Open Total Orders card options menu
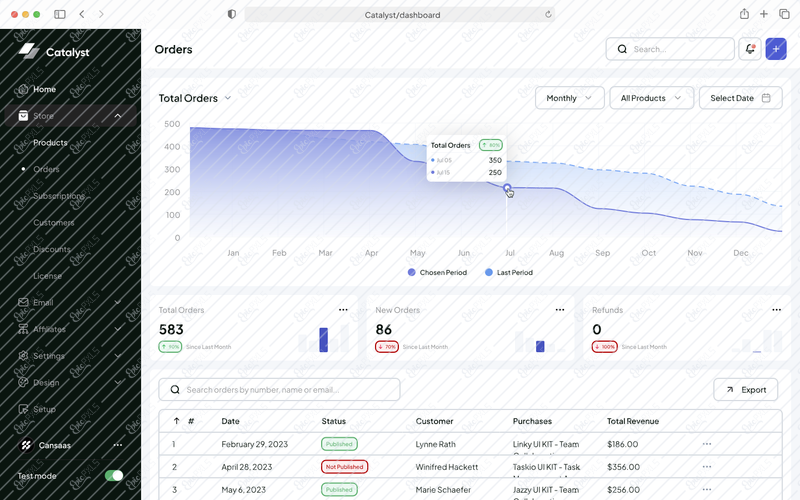The height and width of the screenshot is (500, 800). 343,310
